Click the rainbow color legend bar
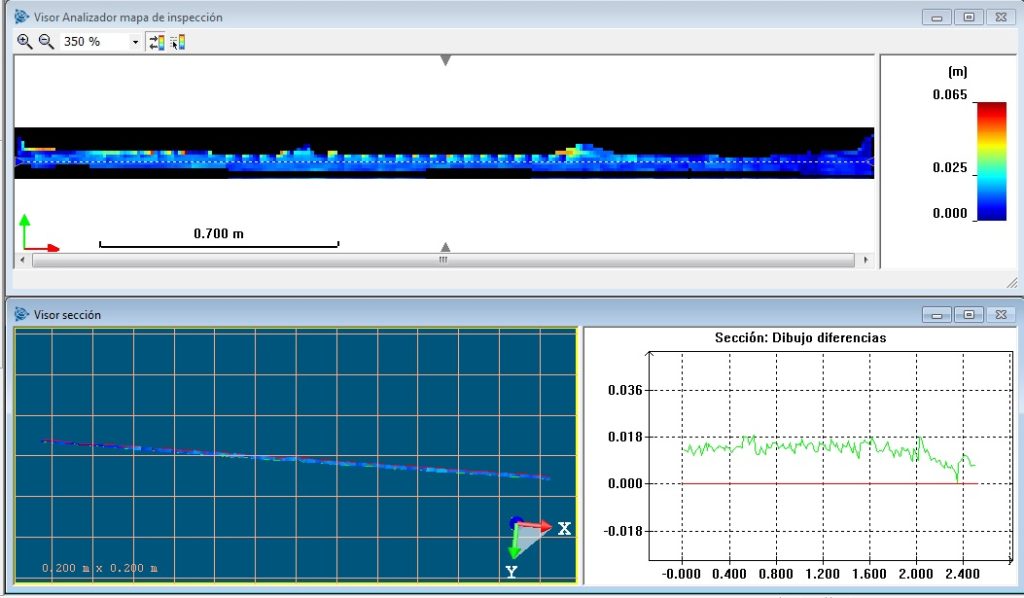 click(x=991, y=160)
